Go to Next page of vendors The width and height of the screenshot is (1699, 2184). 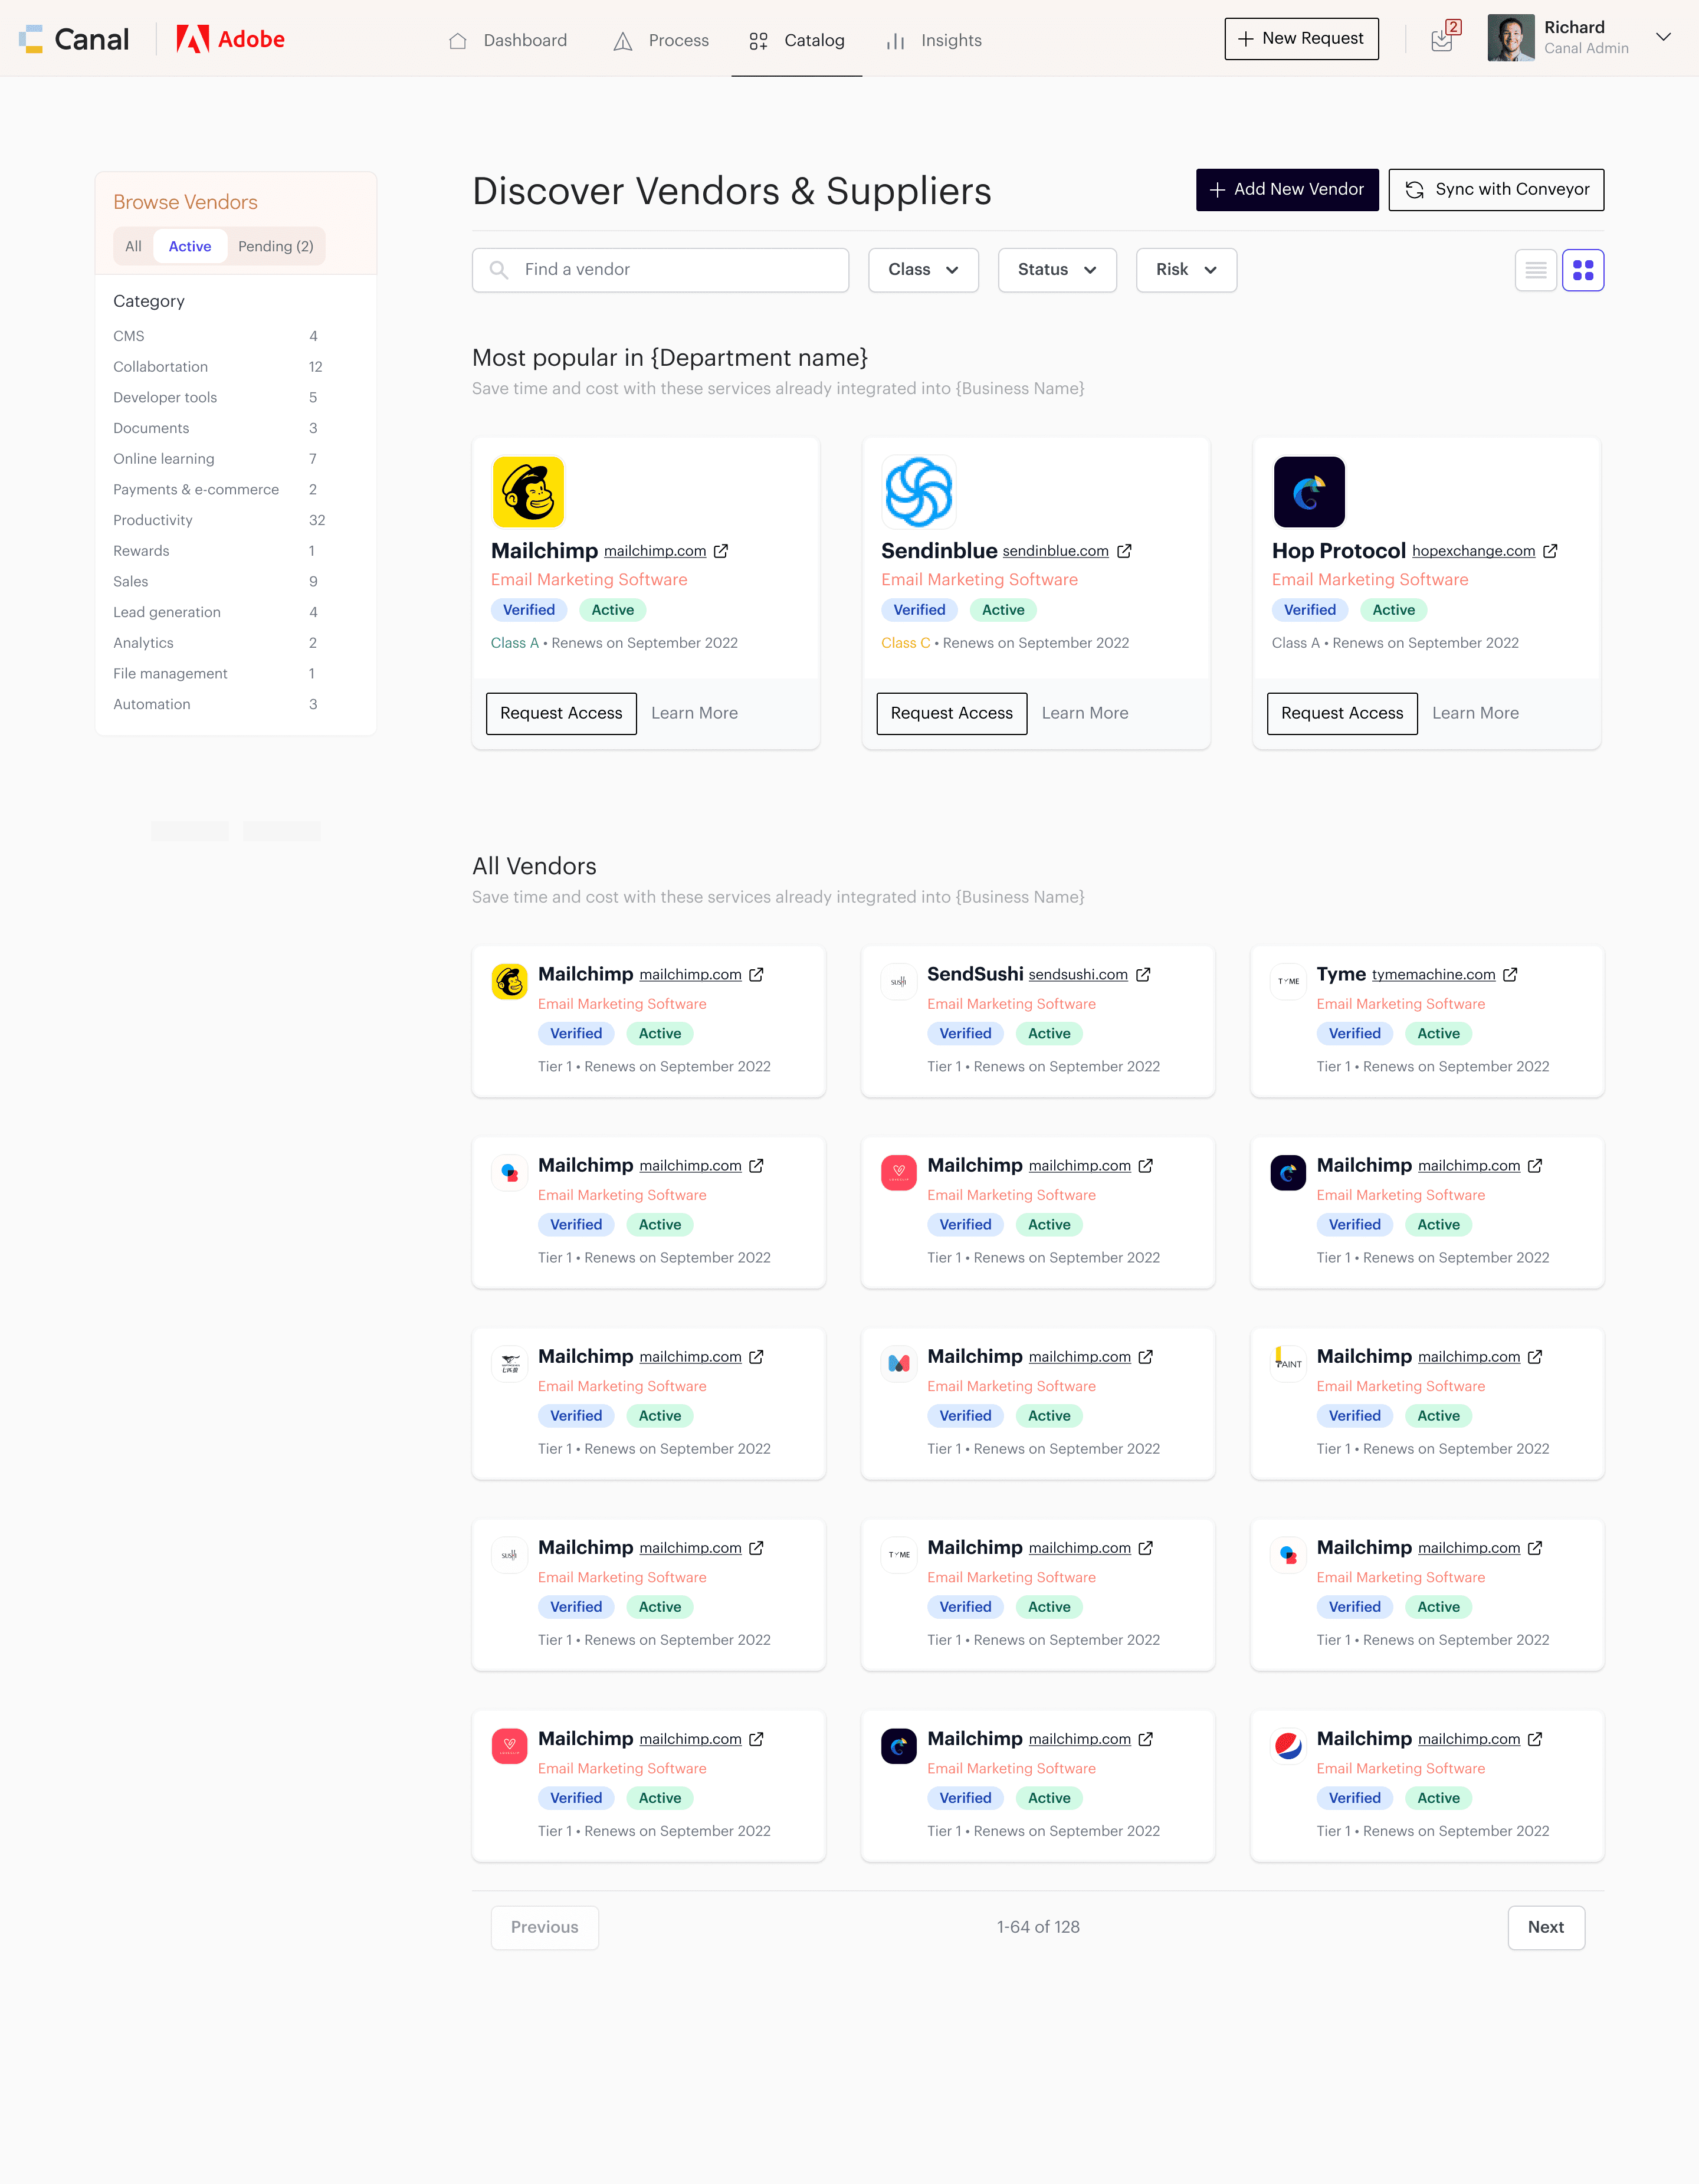coord(1545,1927)
